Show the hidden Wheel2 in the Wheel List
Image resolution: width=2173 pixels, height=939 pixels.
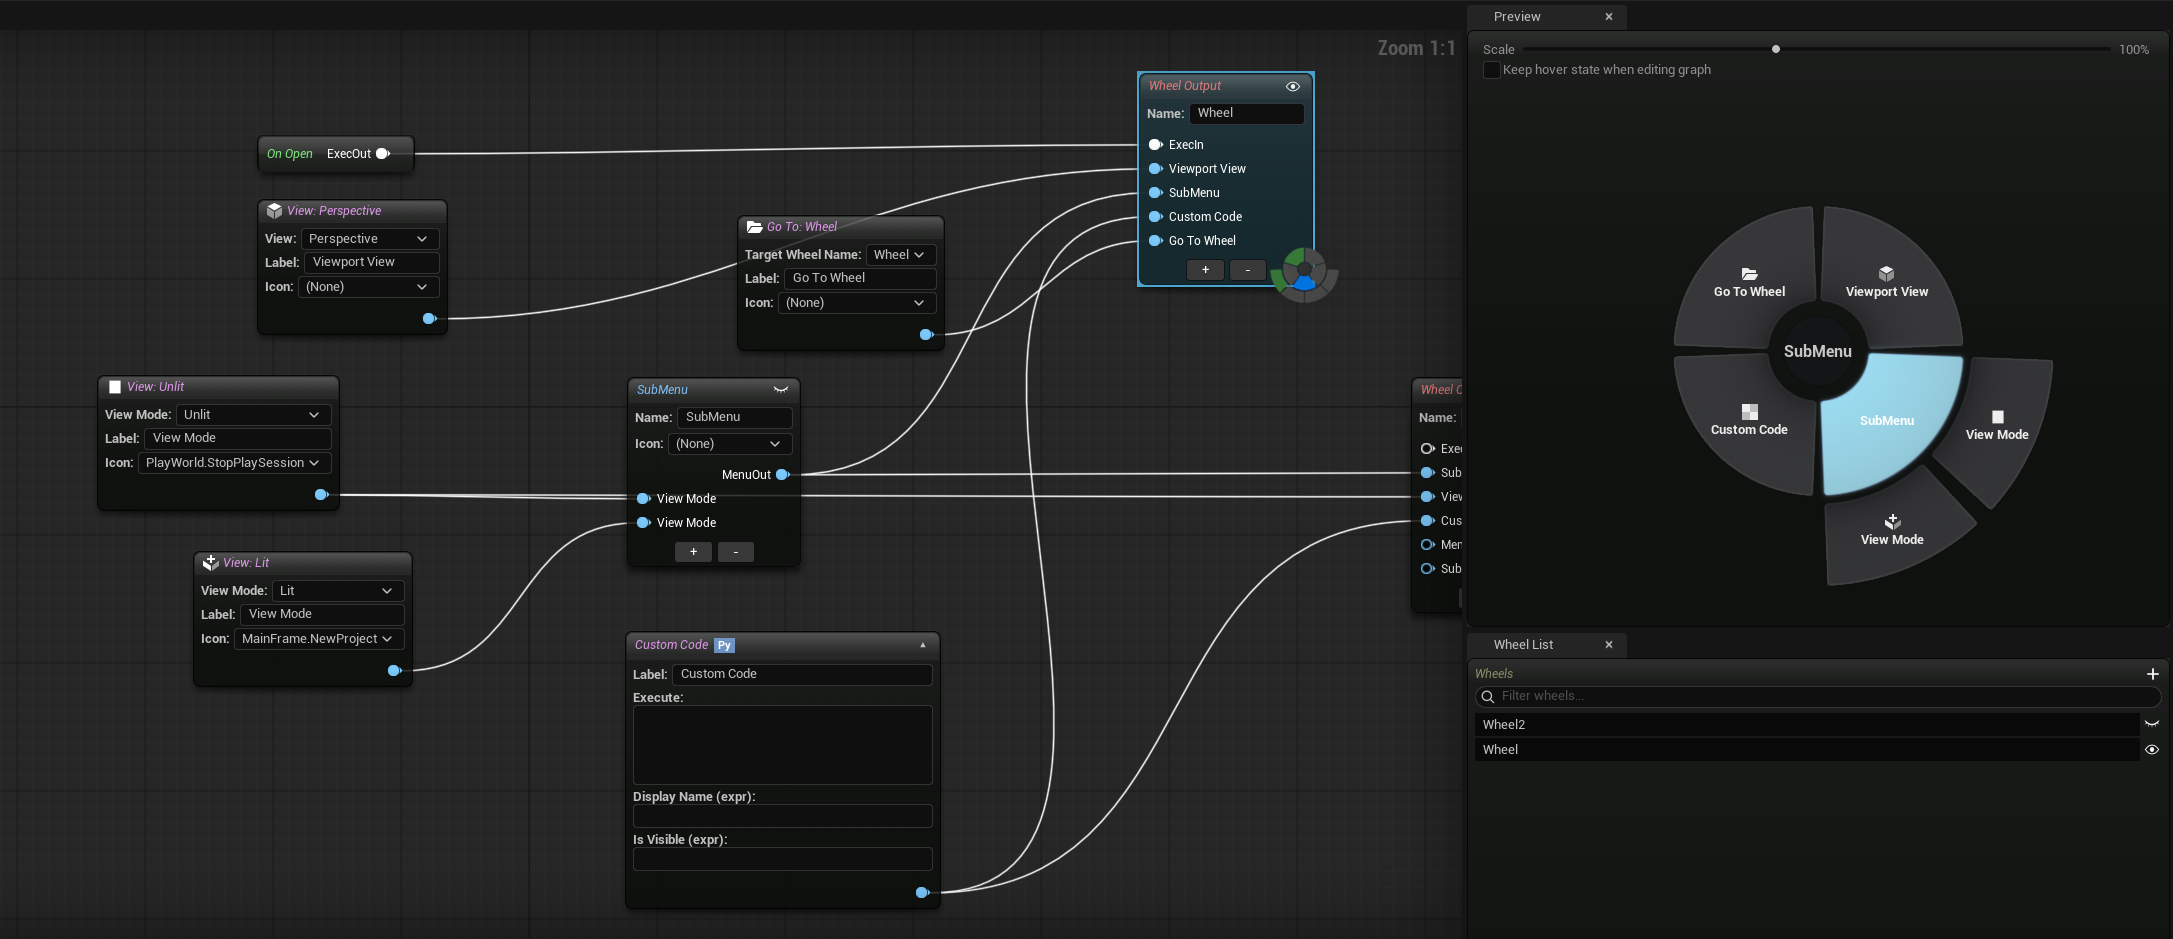[2151, 724]
